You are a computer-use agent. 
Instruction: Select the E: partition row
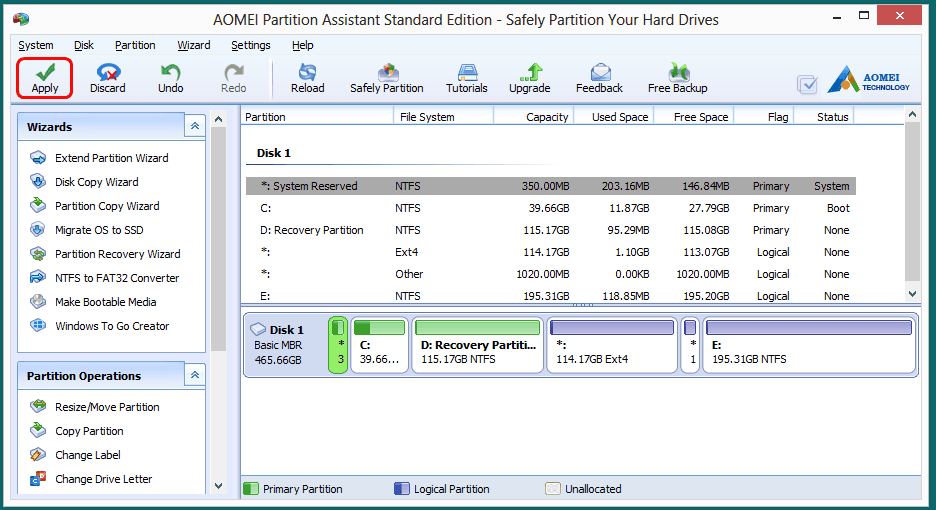click(551, 296)
